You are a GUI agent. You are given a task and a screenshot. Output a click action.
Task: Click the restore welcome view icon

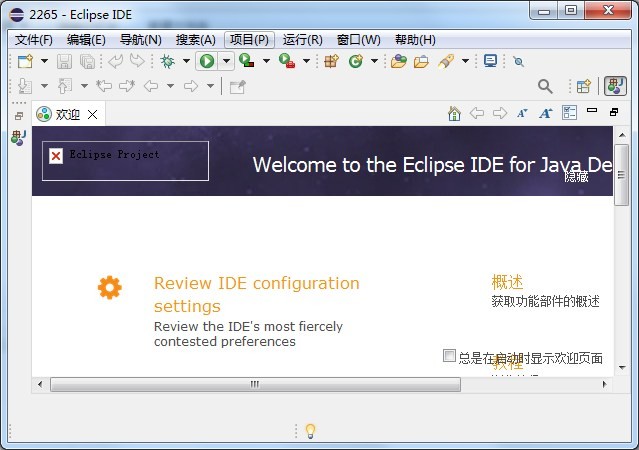[614, 112]
